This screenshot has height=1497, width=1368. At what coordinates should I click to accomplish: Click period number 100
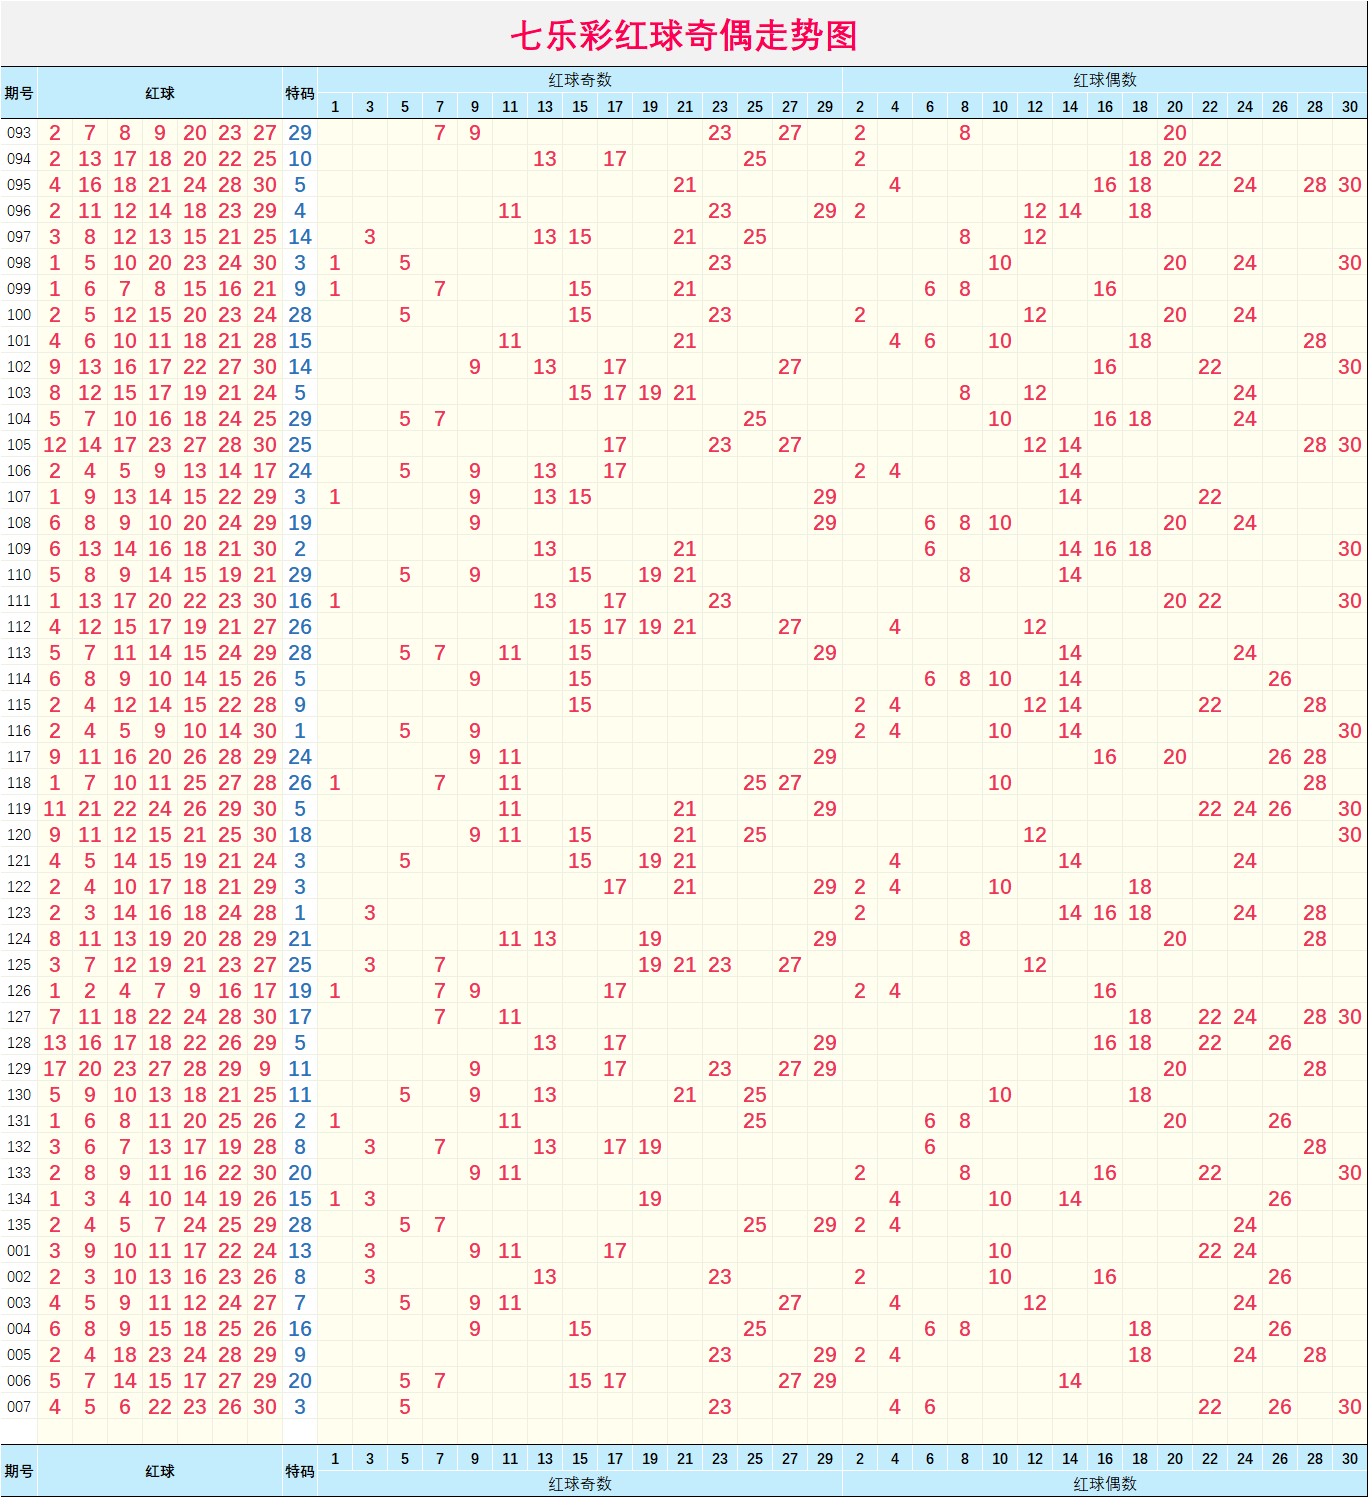[x=19, y=315]
